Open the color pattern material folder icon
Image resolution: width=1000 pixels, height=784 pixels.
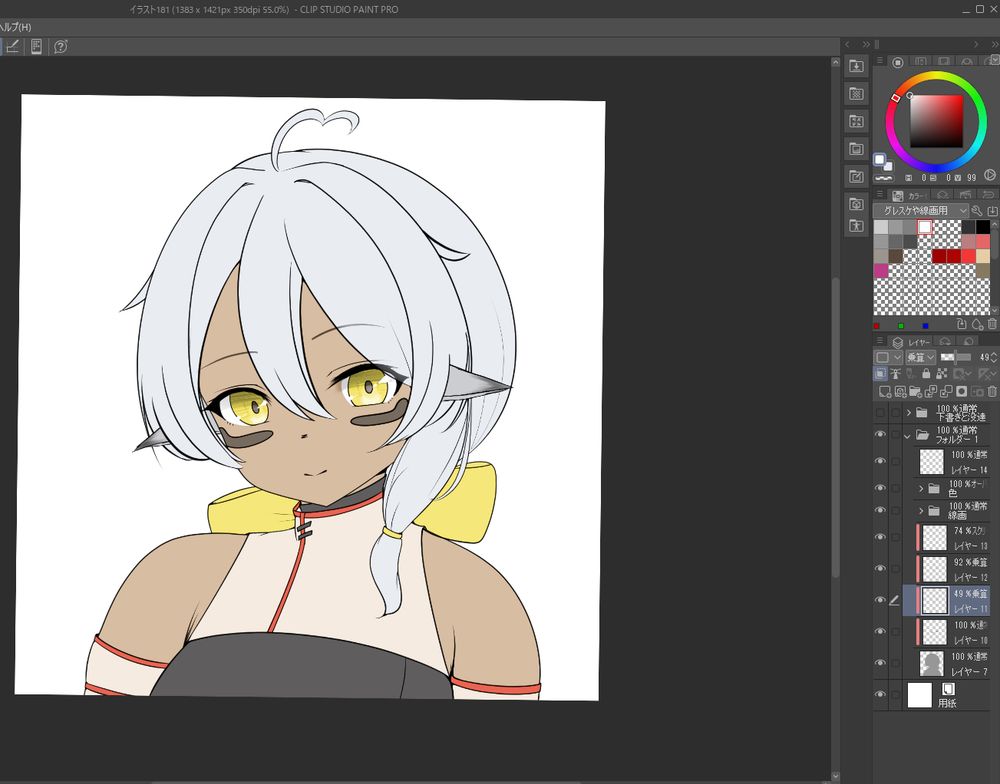tap(856, 94)
